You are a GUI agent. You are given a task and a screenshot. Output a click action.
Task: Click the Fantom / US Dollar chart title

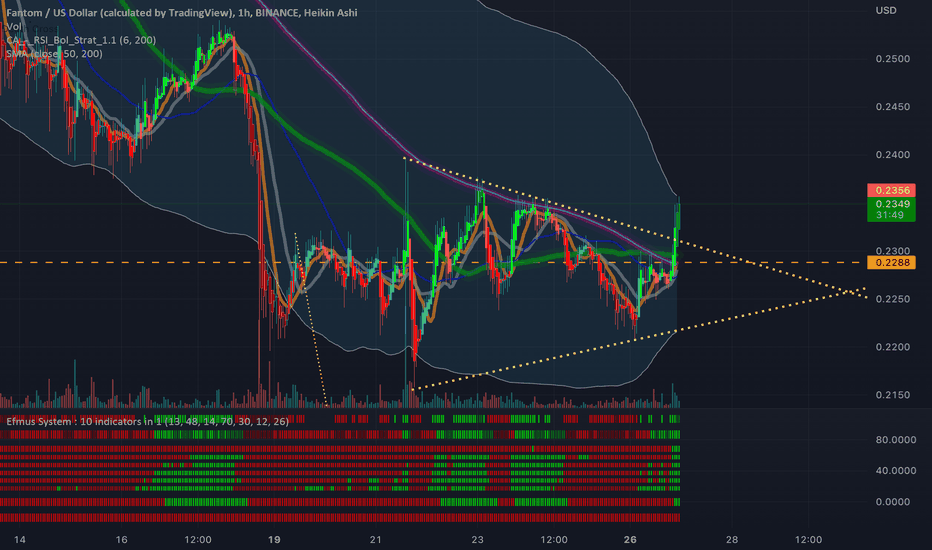click(x=181, y=12)
